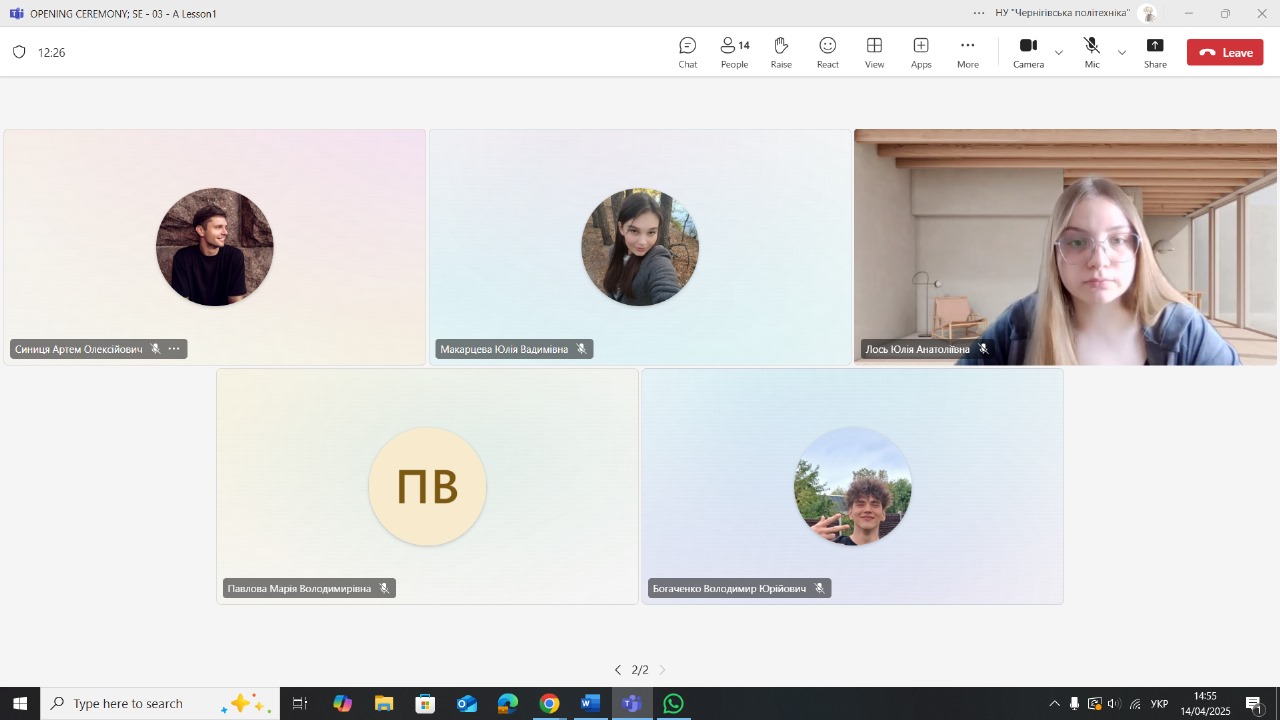Viewport: 1280px width, 720px height.
Task: Click the ПВ initials avatar
Action: (x=427, y=487)
